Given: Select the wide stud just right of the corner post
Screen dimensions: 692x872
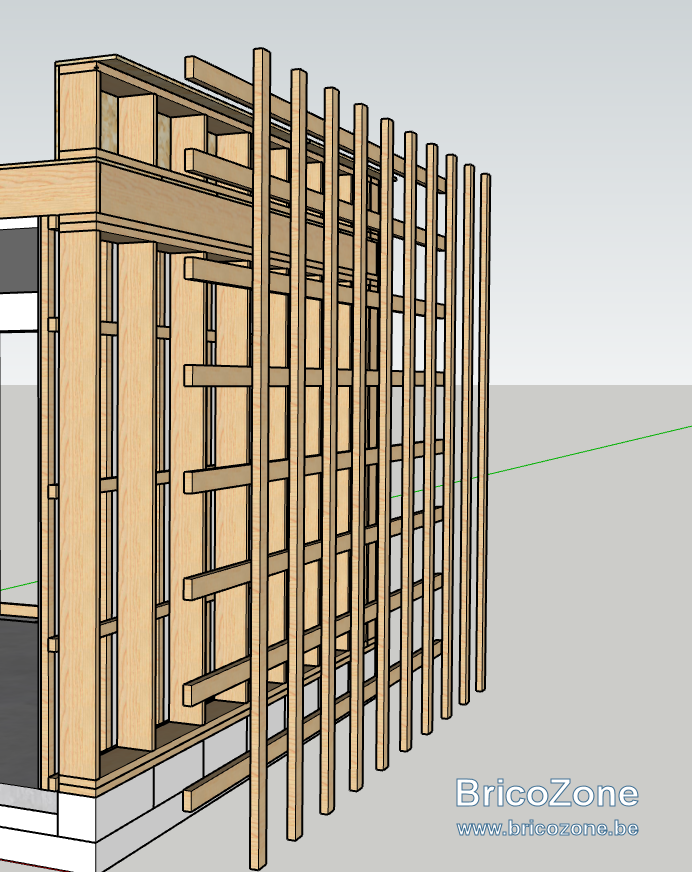Looking at the screenshot, I should (x=137, y=495).
